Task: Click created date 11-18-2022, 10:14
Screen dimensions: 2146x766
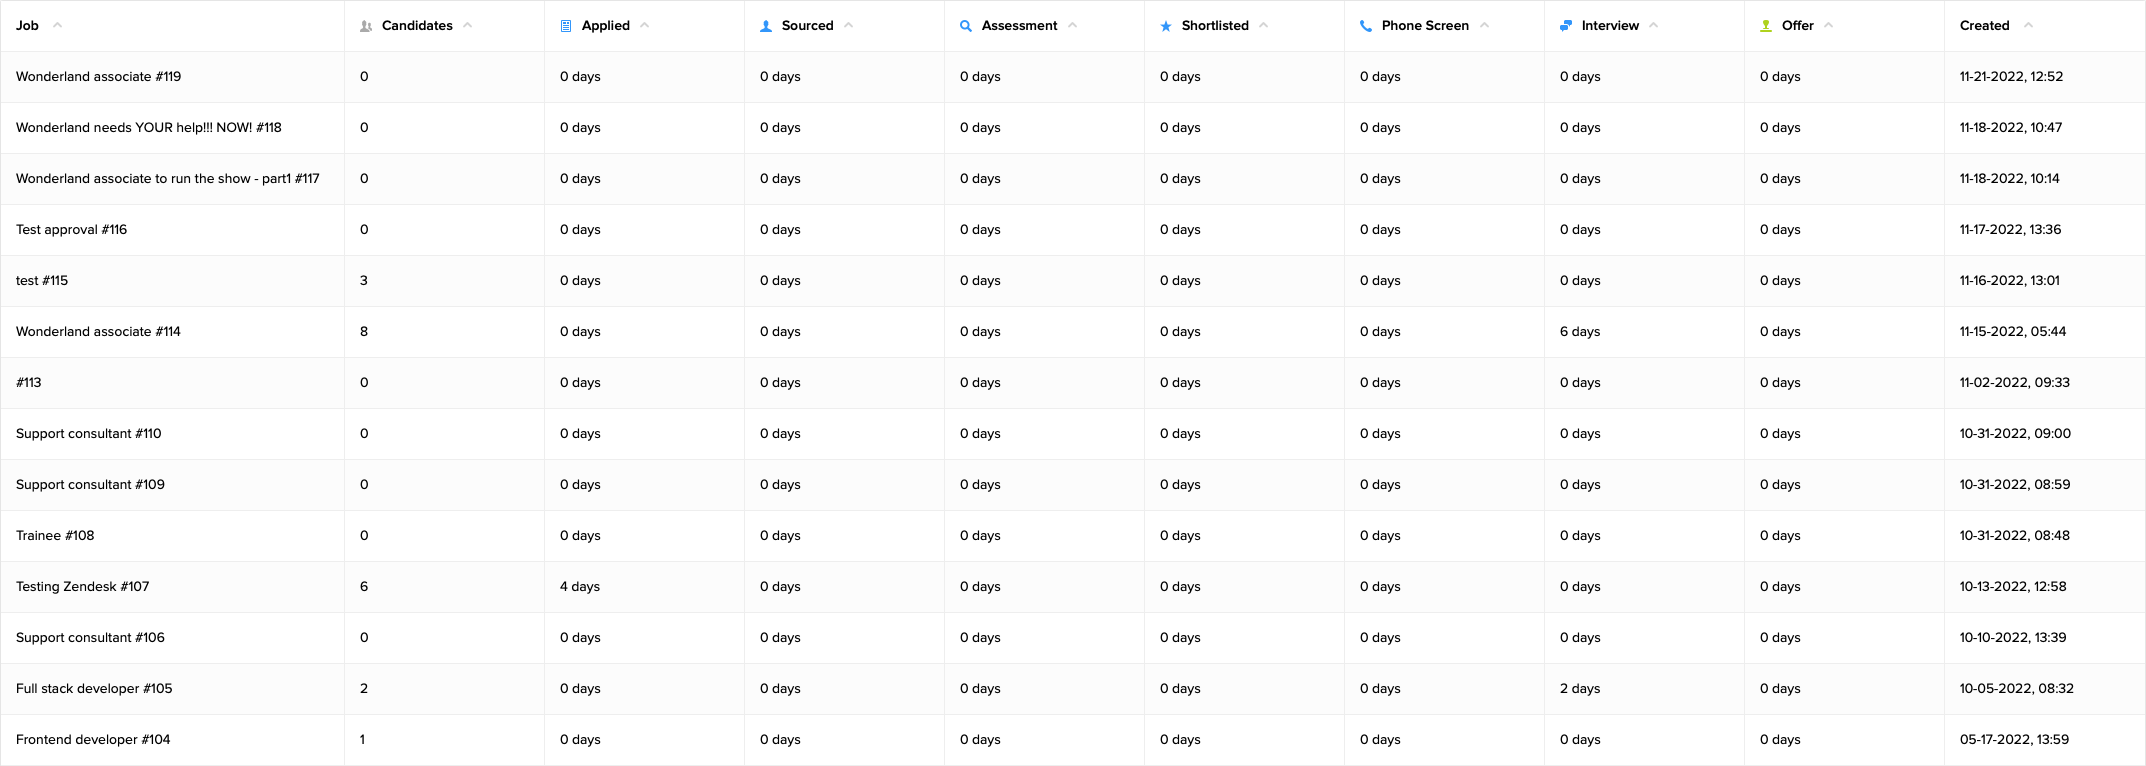Action: pos(2010,179)
